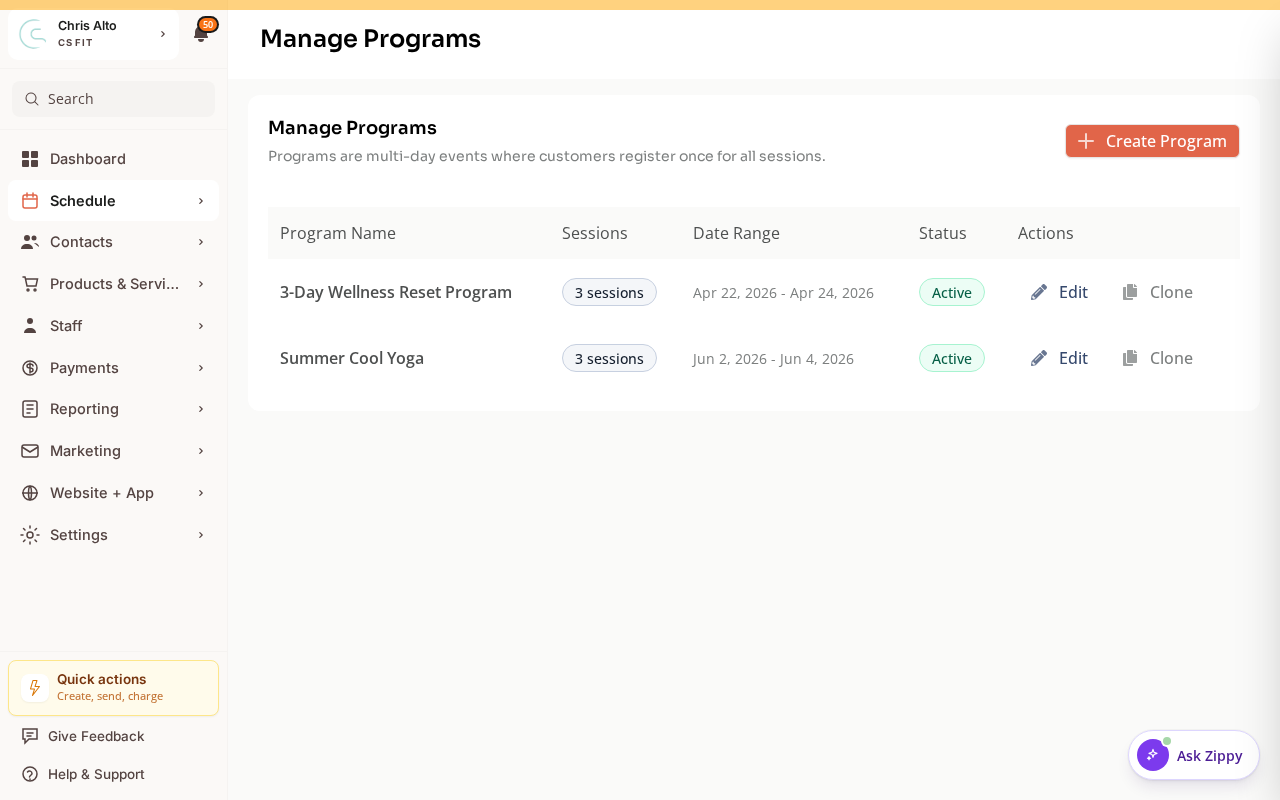Click the Payments dollar icon
The height and width of the screenshot is (800, 1280).
[x=30, y=368]
